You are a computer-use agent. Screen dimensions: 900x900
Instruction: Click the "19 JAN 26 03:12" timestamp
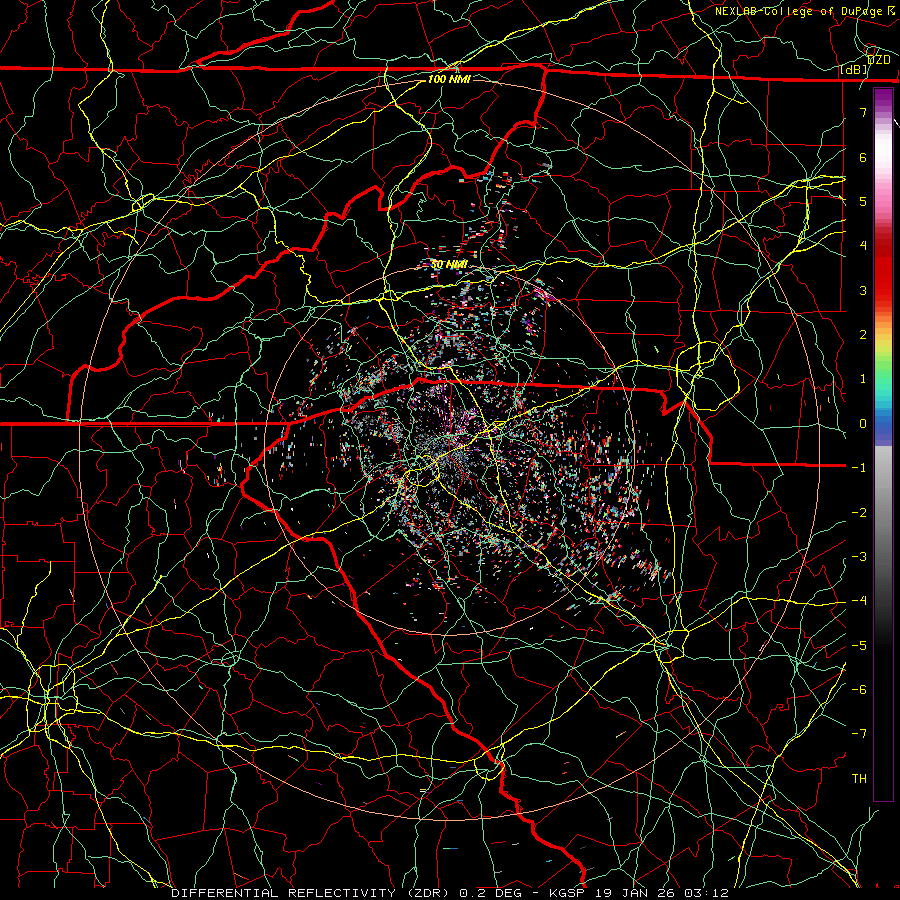coord(661,893)
